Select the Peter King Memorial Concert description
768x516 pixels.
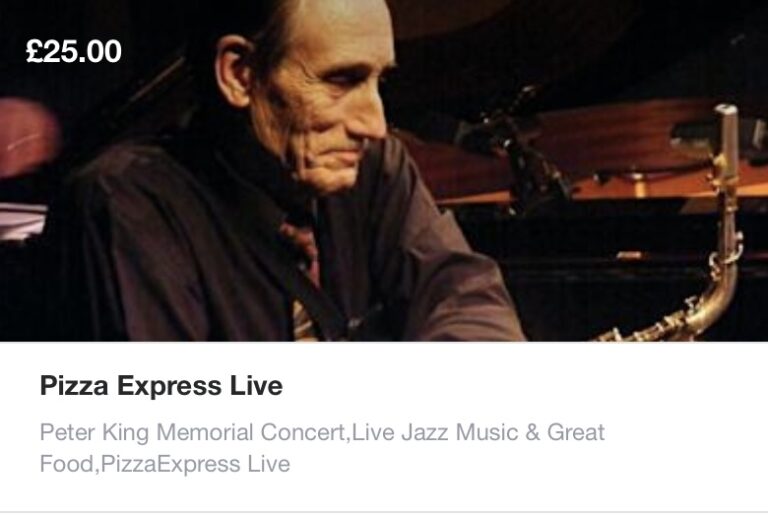click(322, 448)
